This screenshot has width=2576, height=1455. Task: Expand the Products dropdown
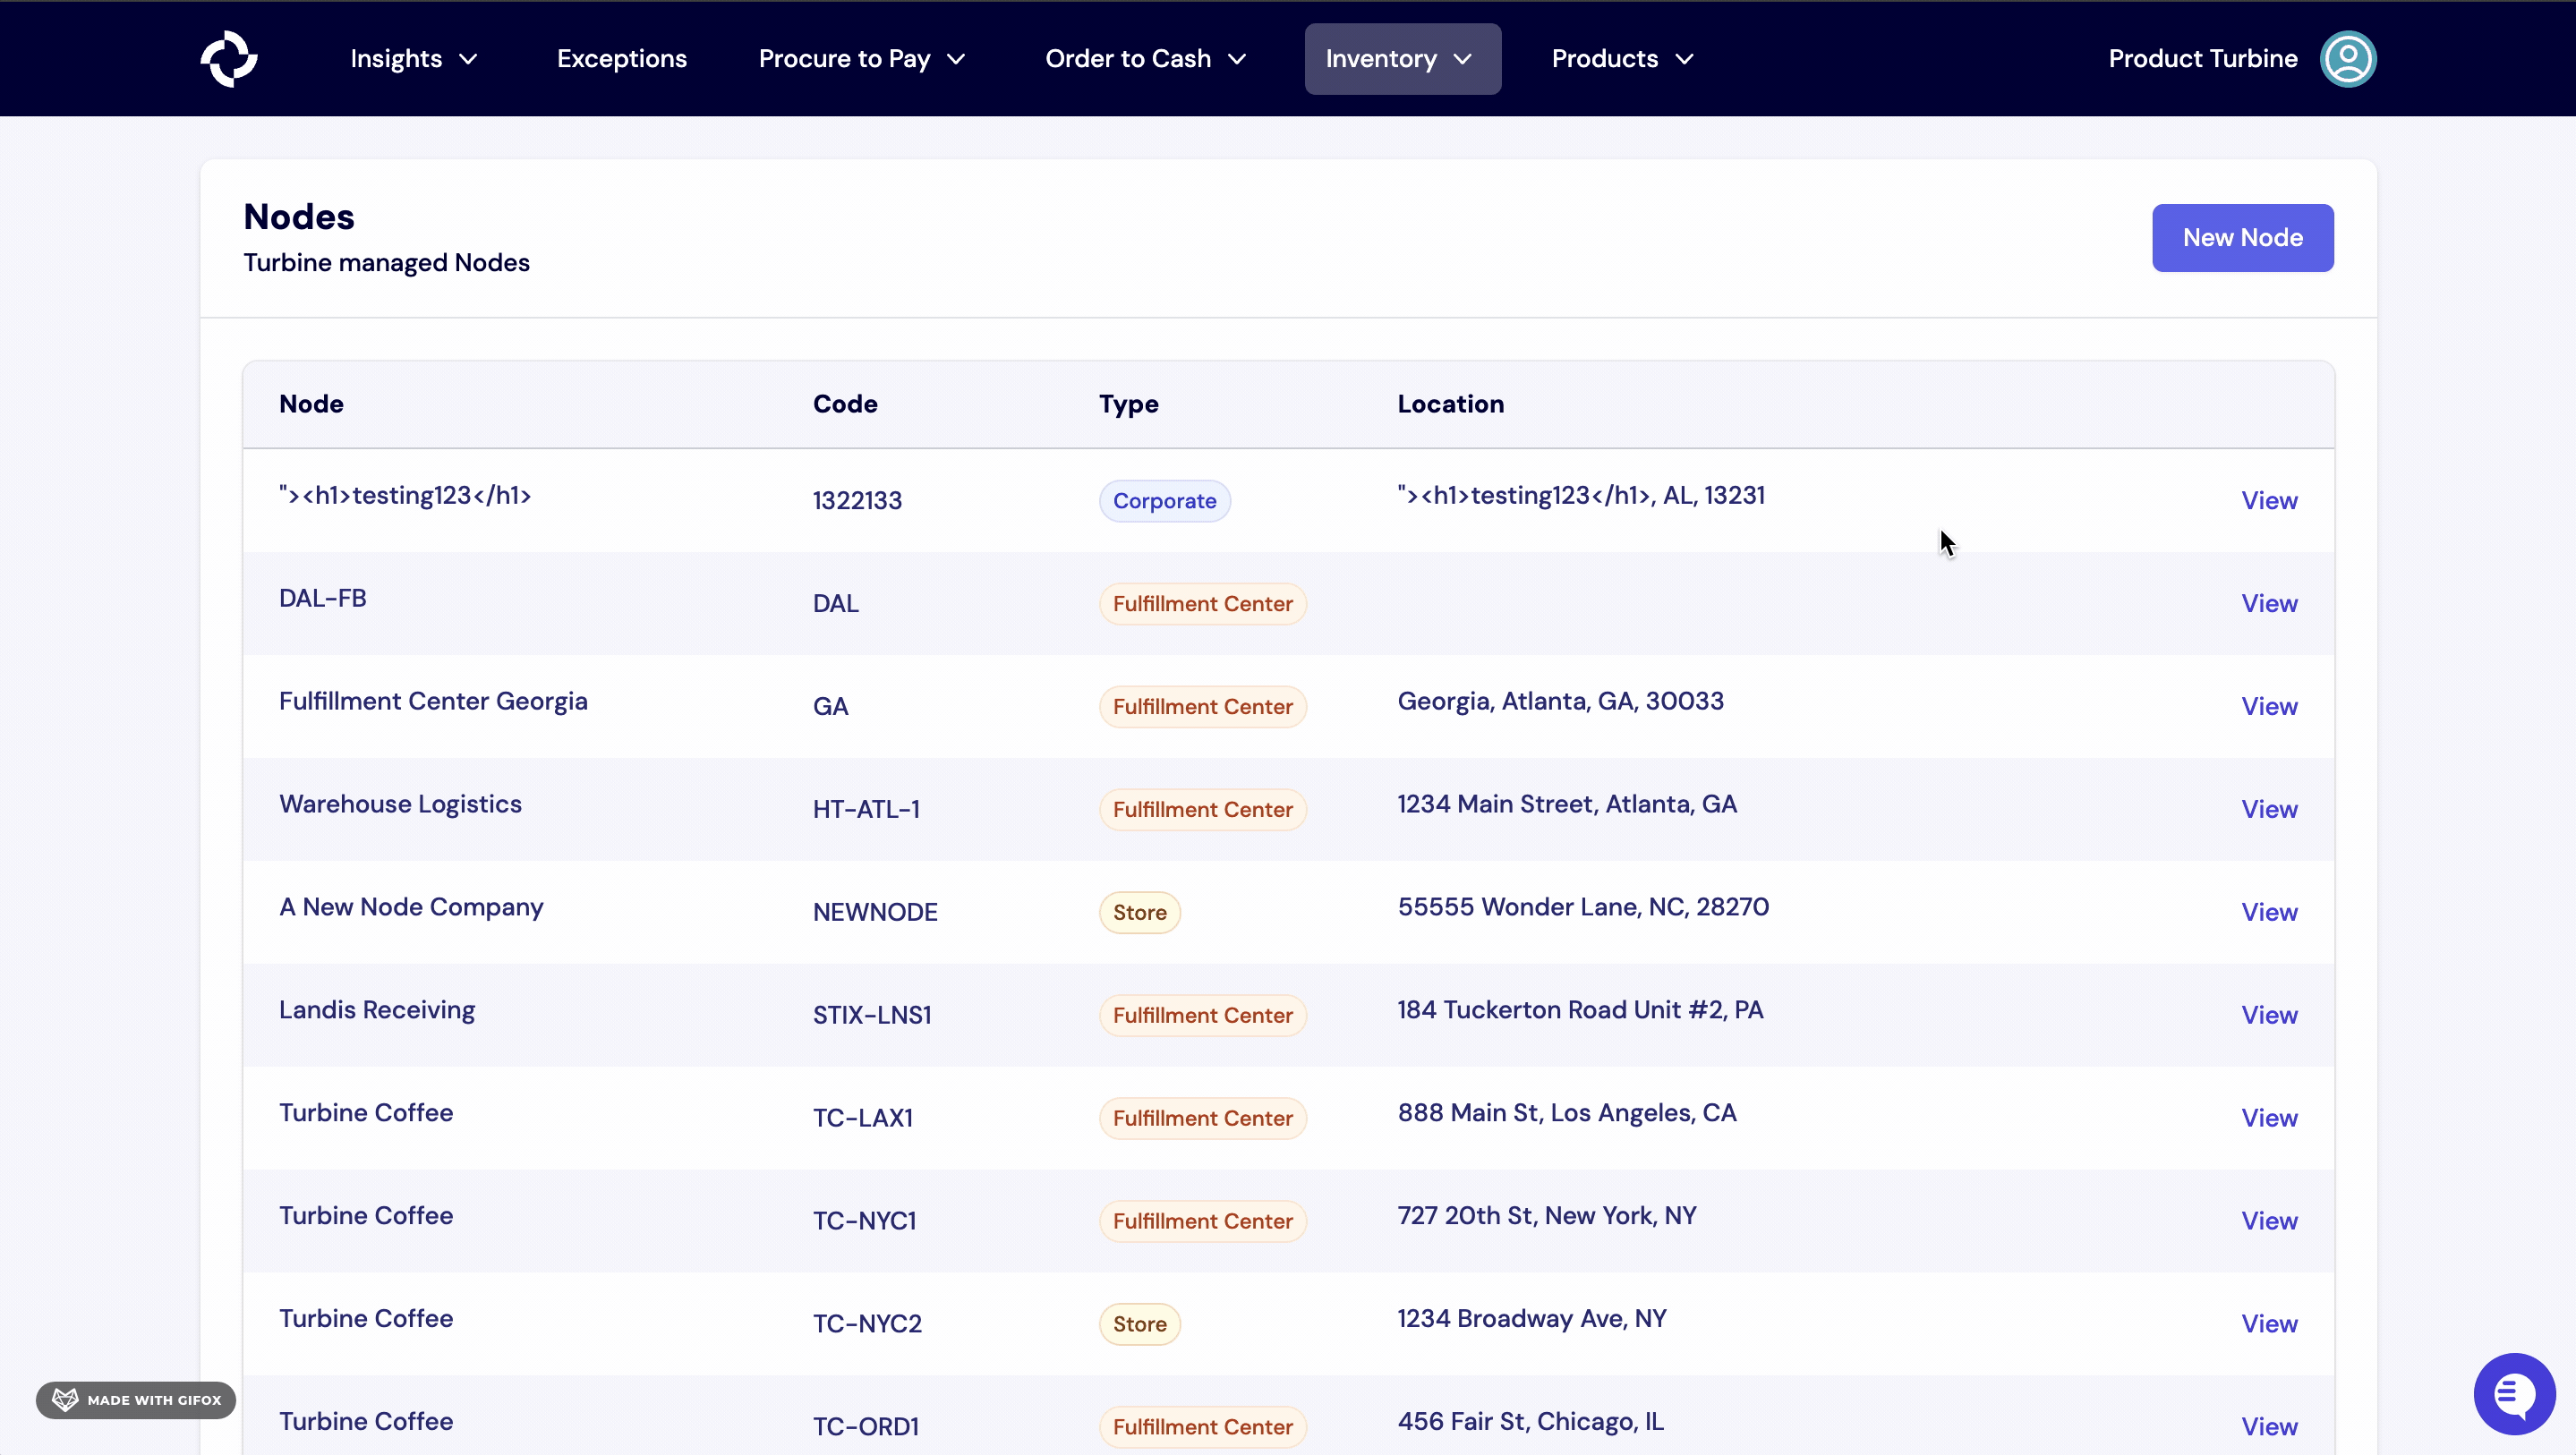[1620, 58]
